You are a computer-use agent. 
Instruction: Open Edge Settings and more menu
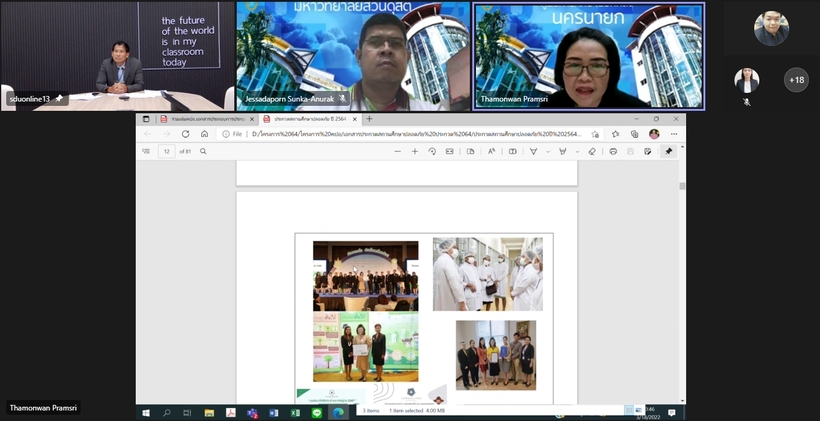click(674, 134)
